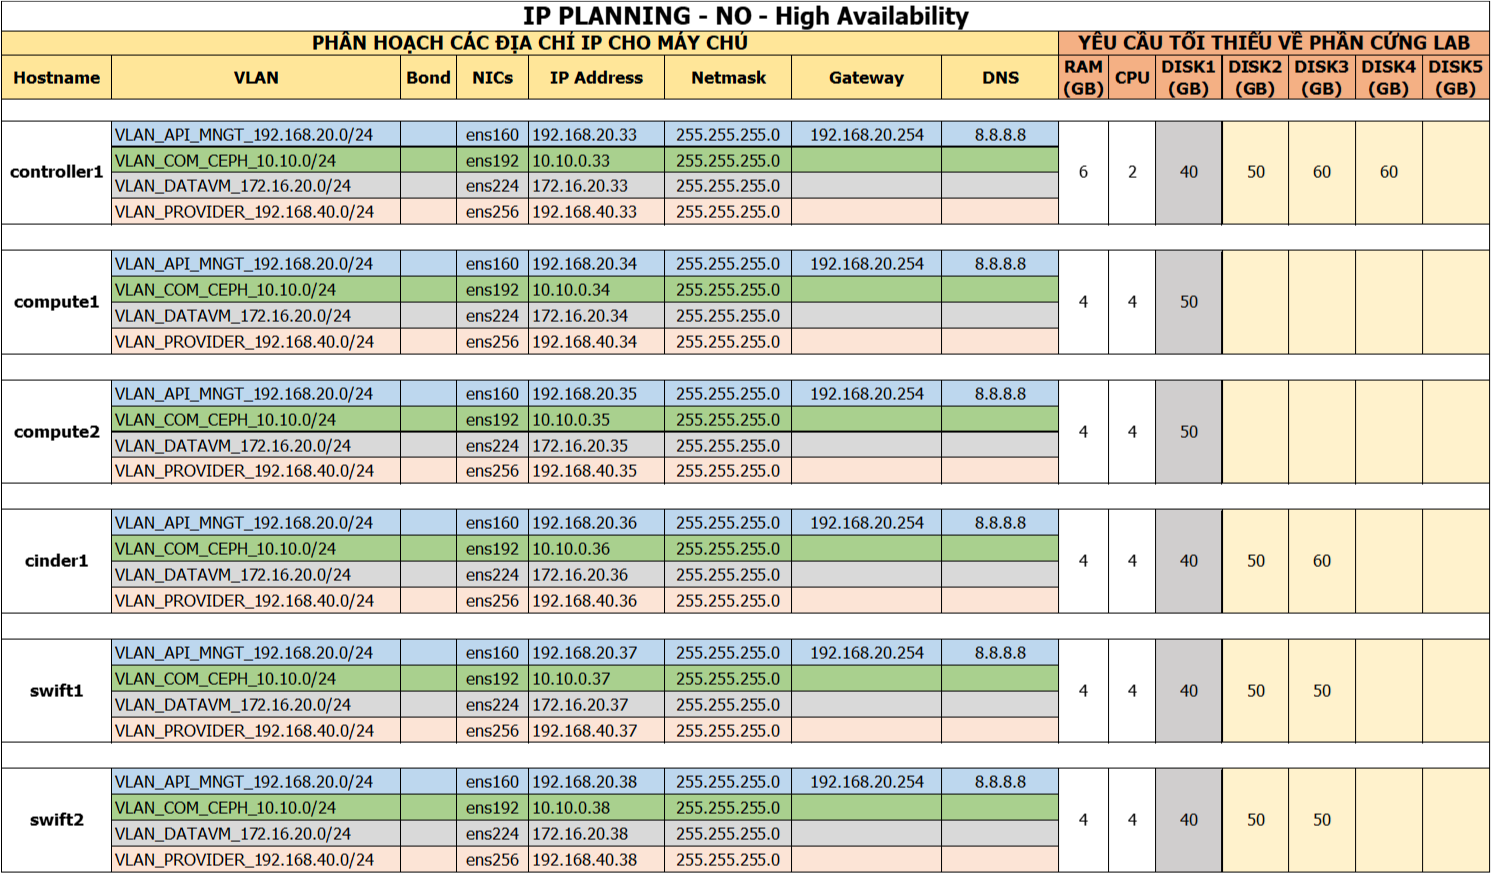Click VLAN_COM_CEPH_10.10.0/24 in swift1 block

[256, 679]
